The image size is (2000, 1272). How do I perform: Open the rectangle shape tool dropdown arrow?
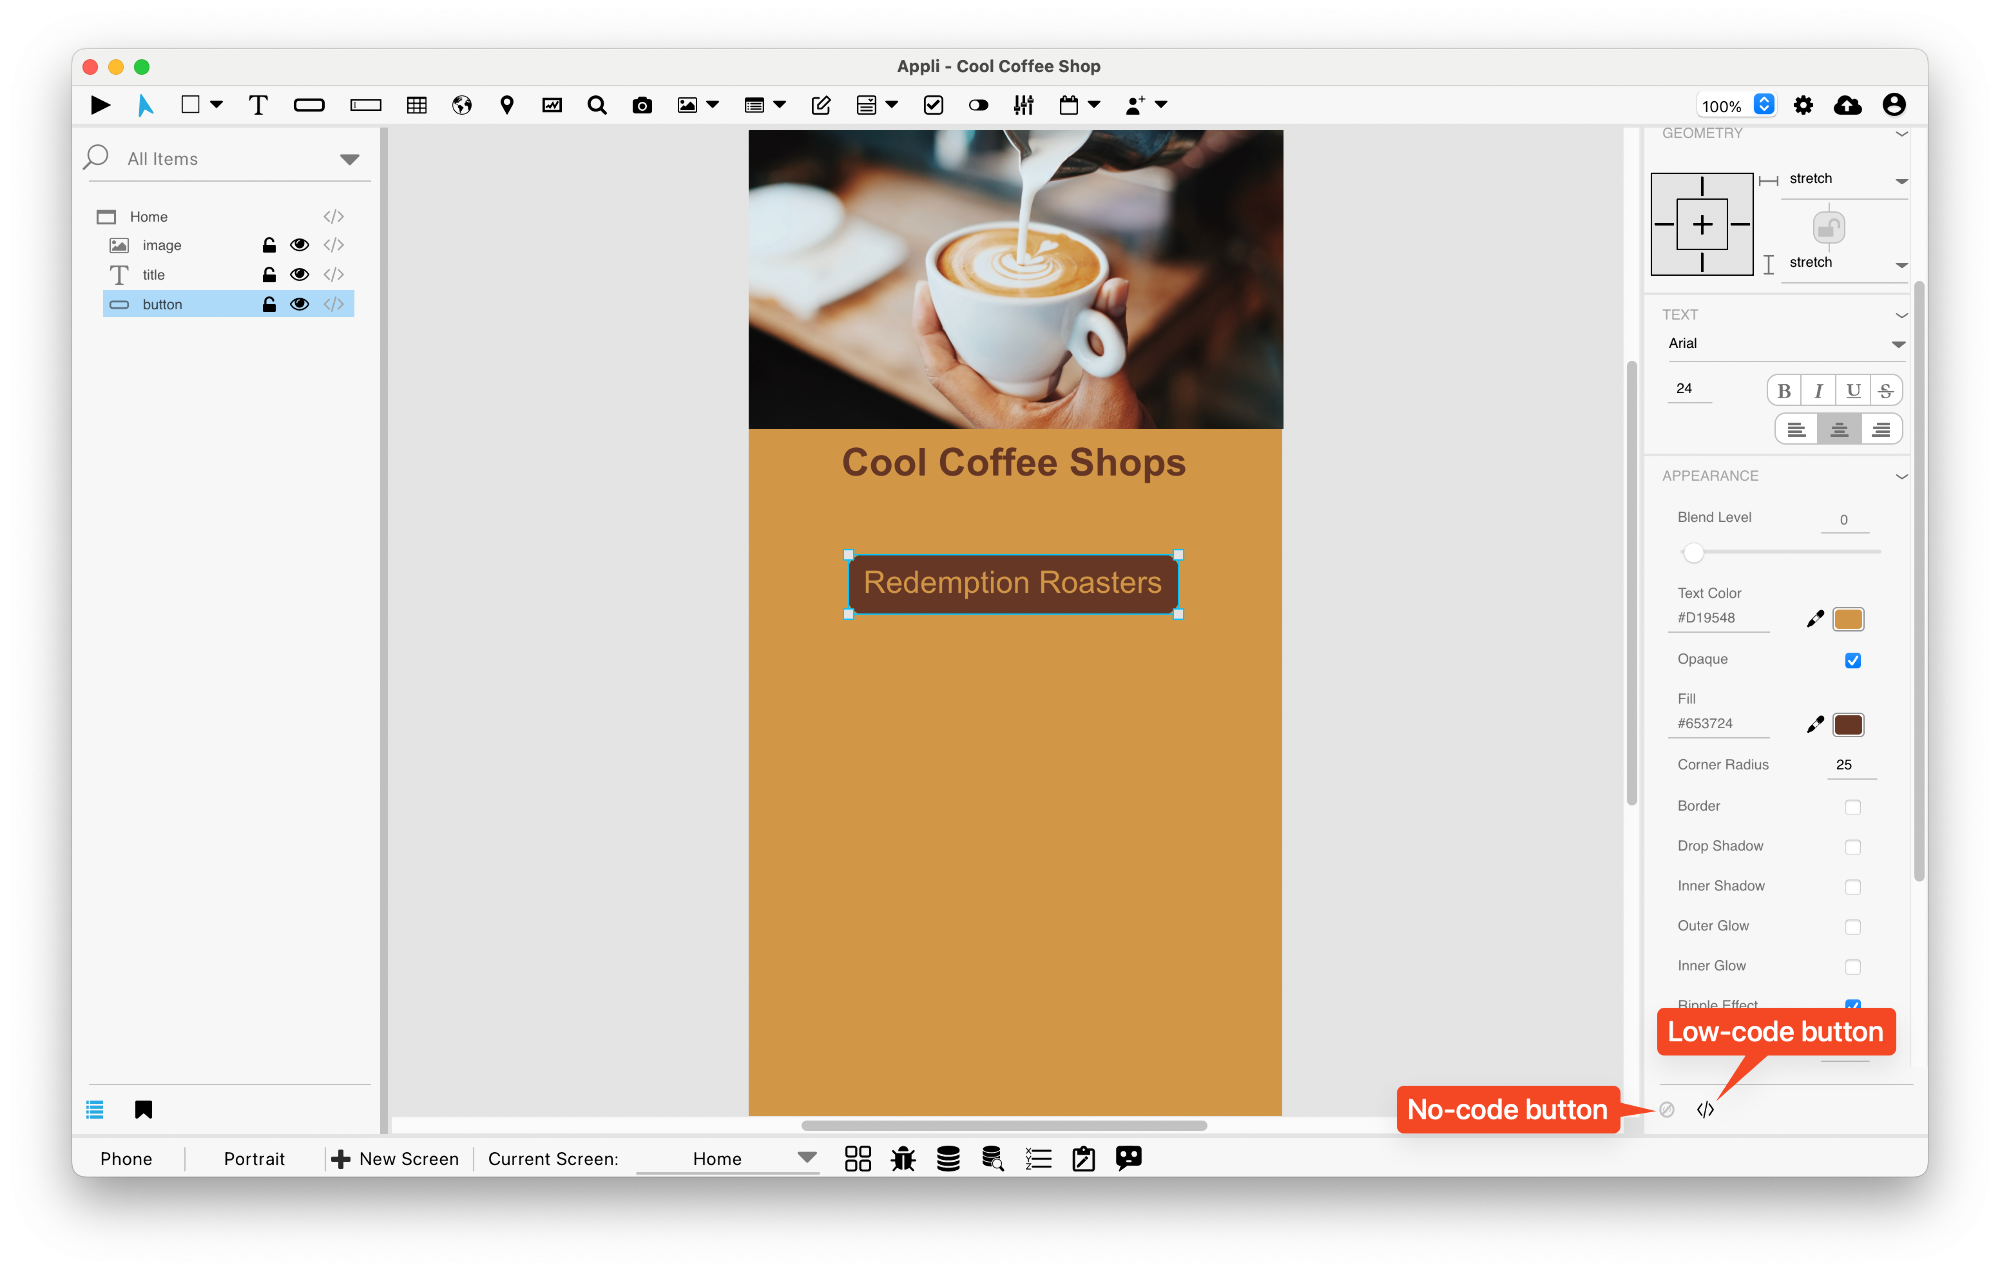[216, 104]
